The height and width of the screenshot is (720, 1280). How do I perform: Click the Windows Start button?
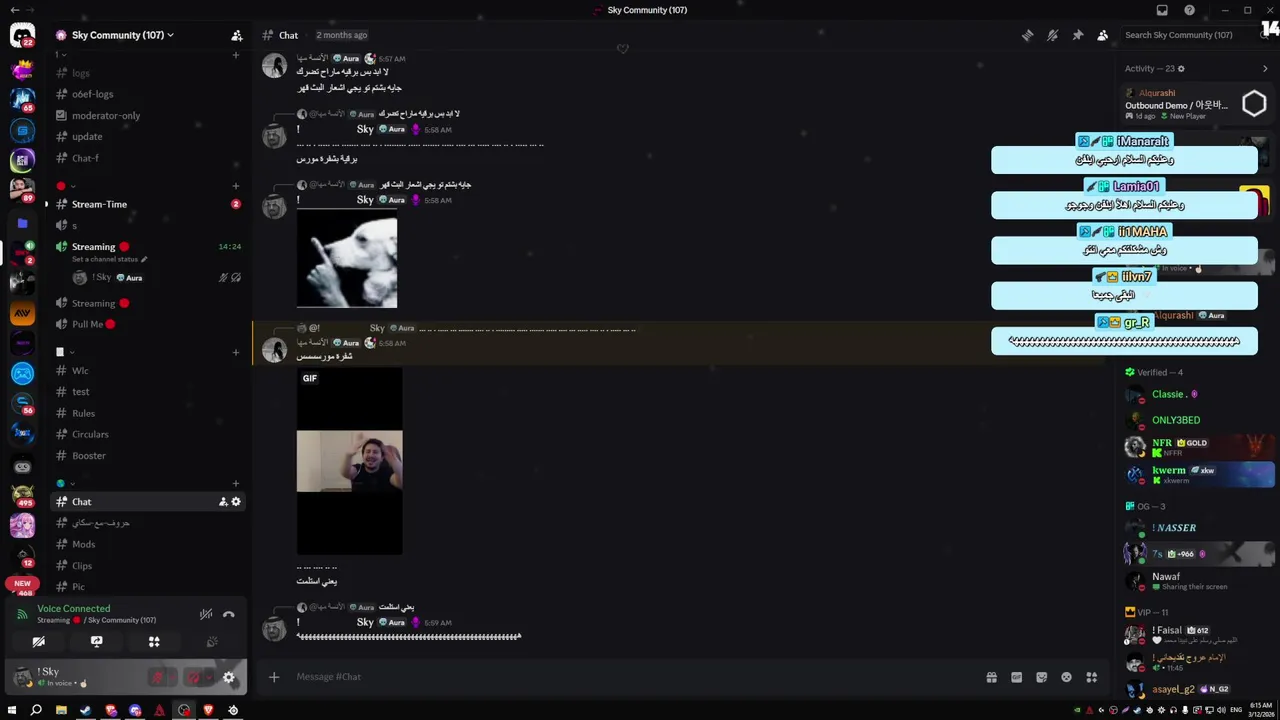coord(12,710)
